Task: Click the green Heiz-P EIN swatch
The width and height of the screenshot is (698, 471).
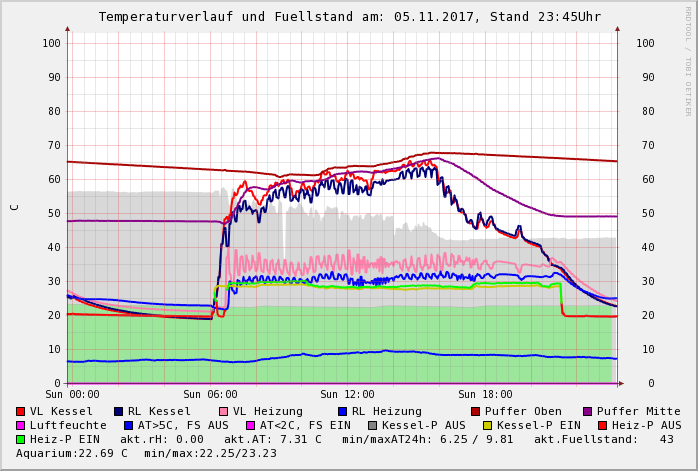Action: 21,439
